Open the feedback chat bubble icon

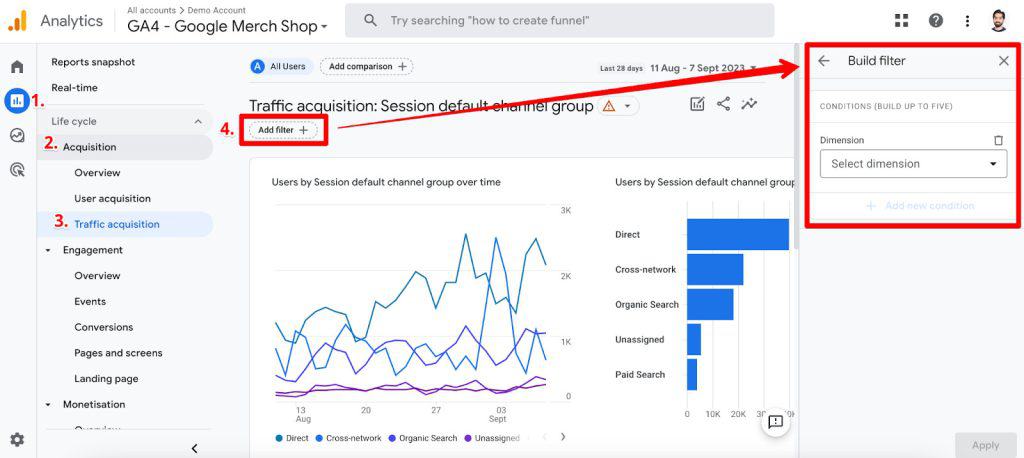(x=775, y=421)
